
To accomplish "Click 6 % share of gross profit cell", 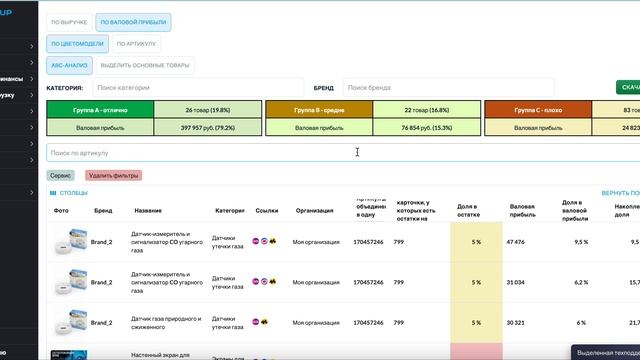I will tap(582, 323).
